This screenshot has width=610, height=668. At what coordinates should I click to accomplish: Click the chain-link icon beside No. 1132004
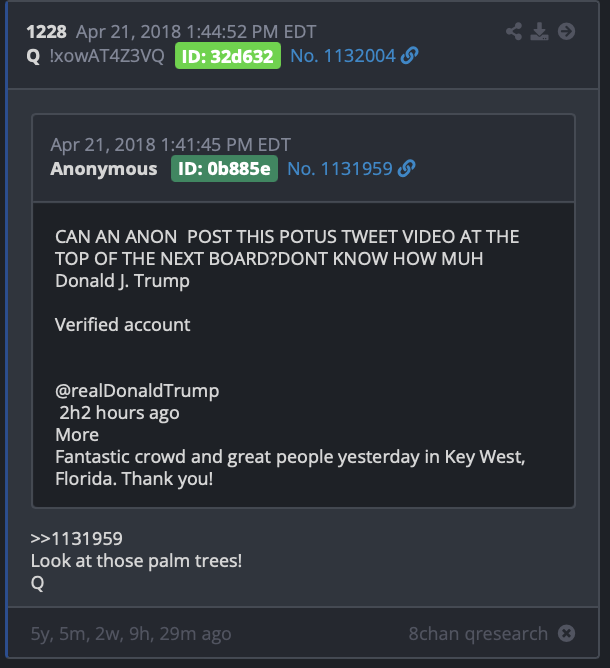tap(409, 56)
